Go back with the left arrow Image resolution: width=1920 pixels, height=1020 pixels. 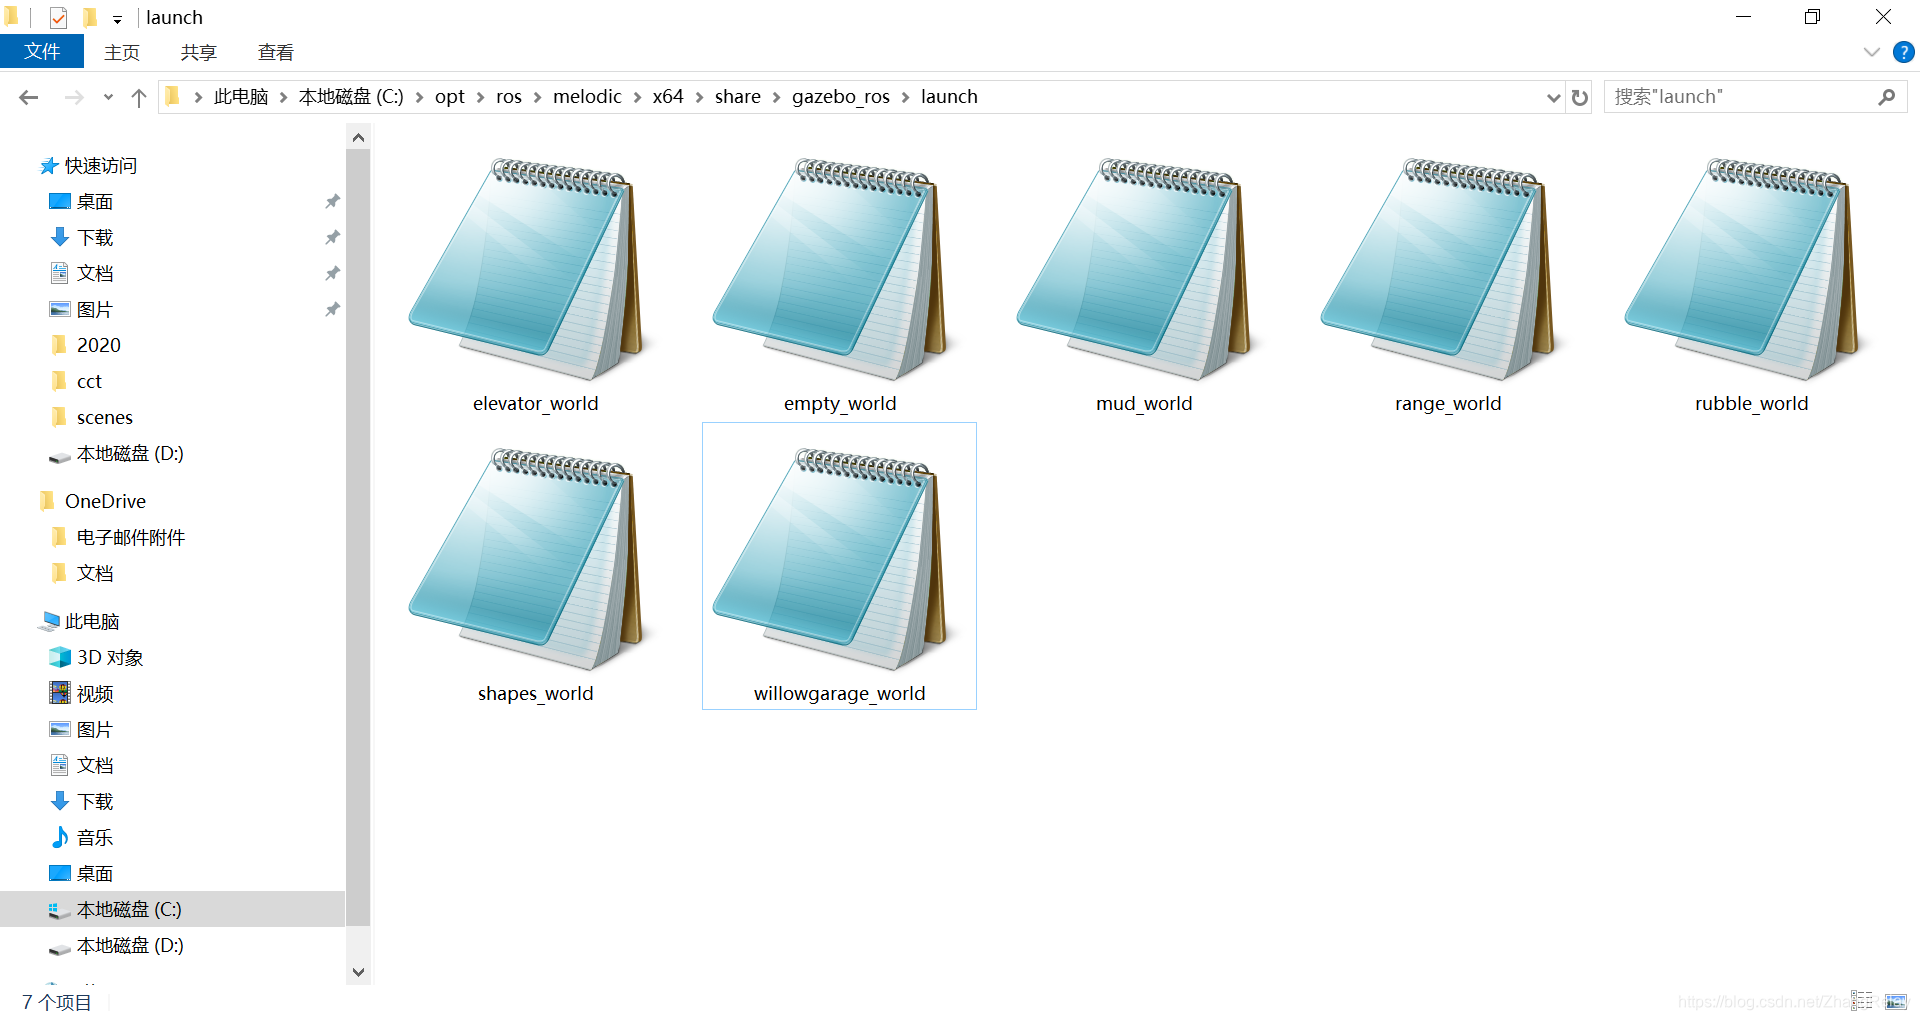[x=29, y=97]
